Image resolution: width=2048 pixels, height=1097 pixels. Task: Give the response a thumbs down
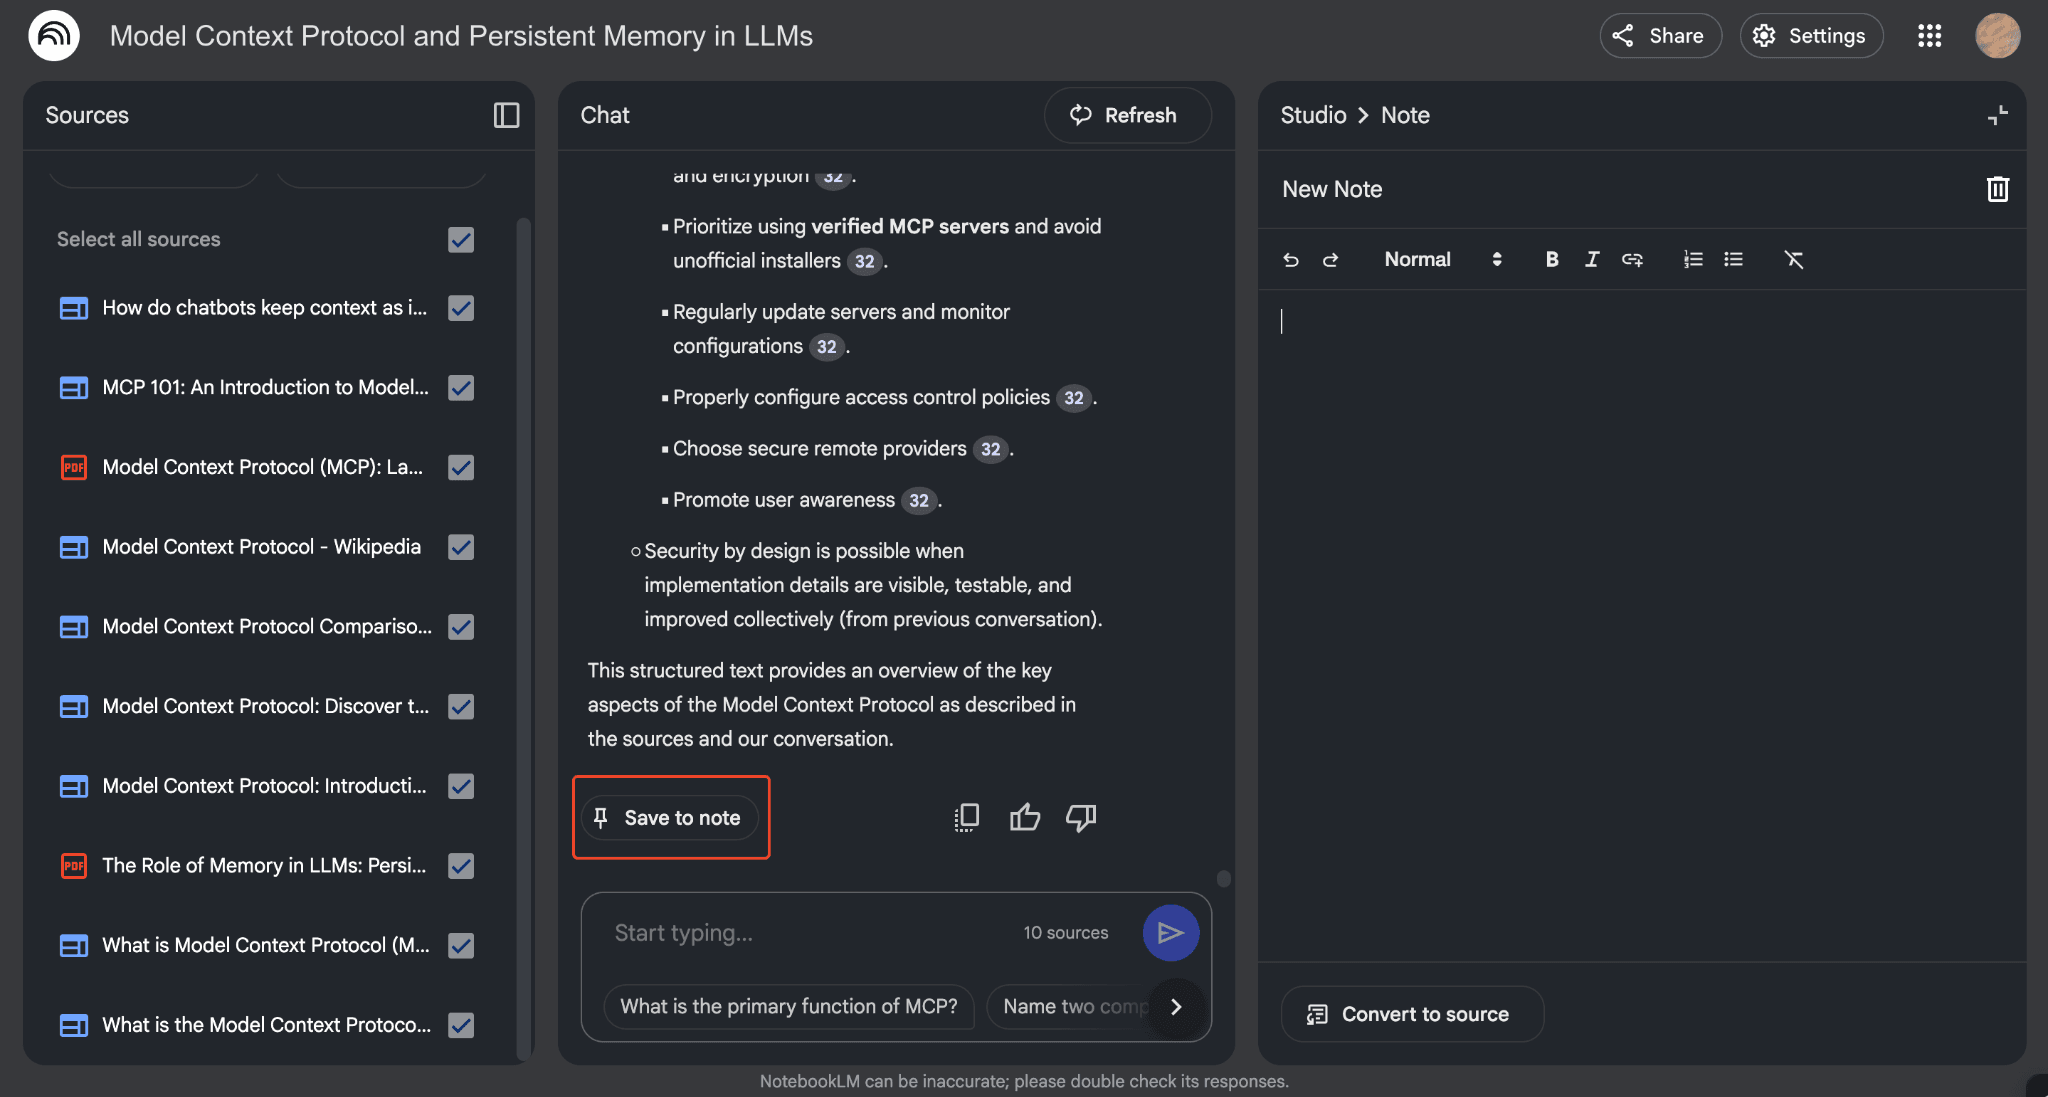[1081, 818]
